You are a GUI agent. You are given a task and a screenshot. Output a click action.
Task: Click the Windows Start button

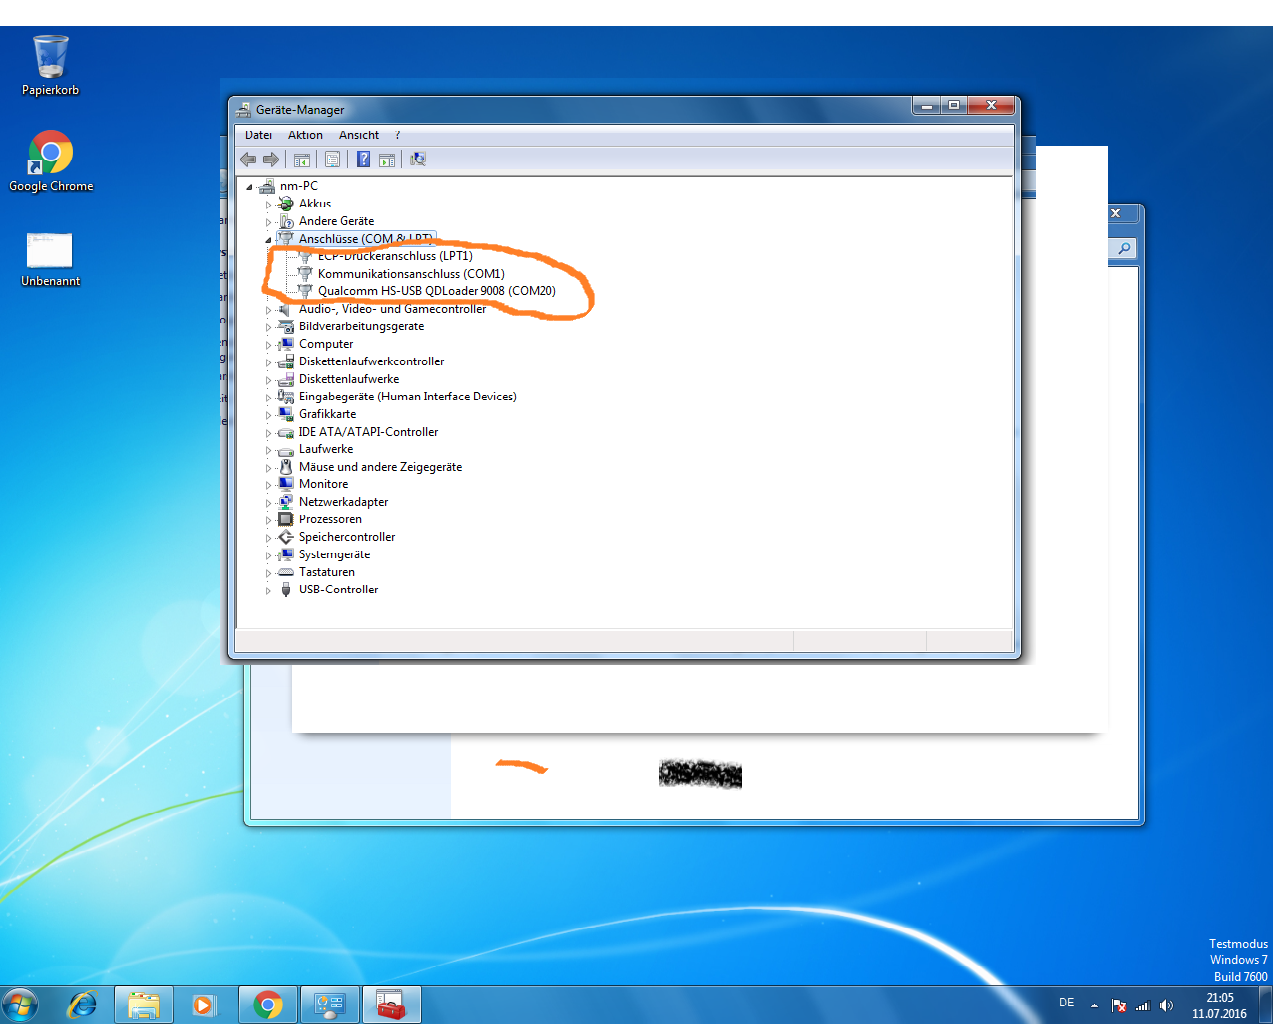[20, 1004]
